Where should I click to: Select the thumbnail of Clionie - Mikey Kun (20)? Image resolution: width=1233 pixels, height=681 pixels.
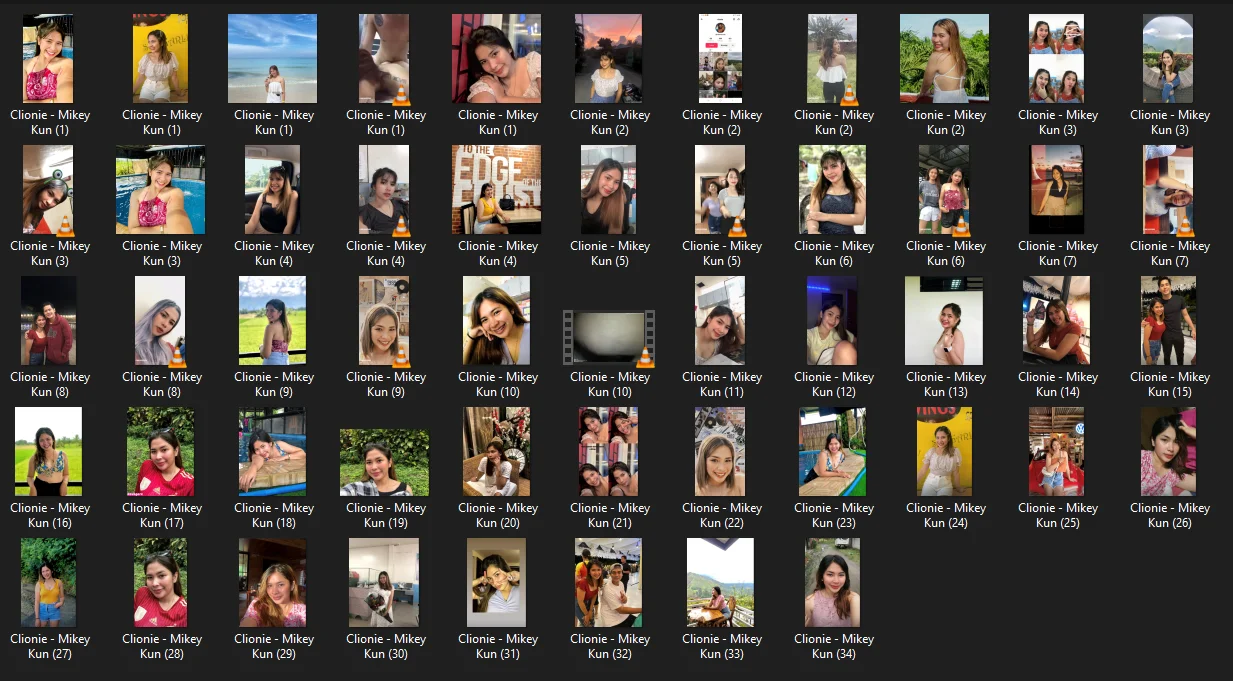click(496, 452)
